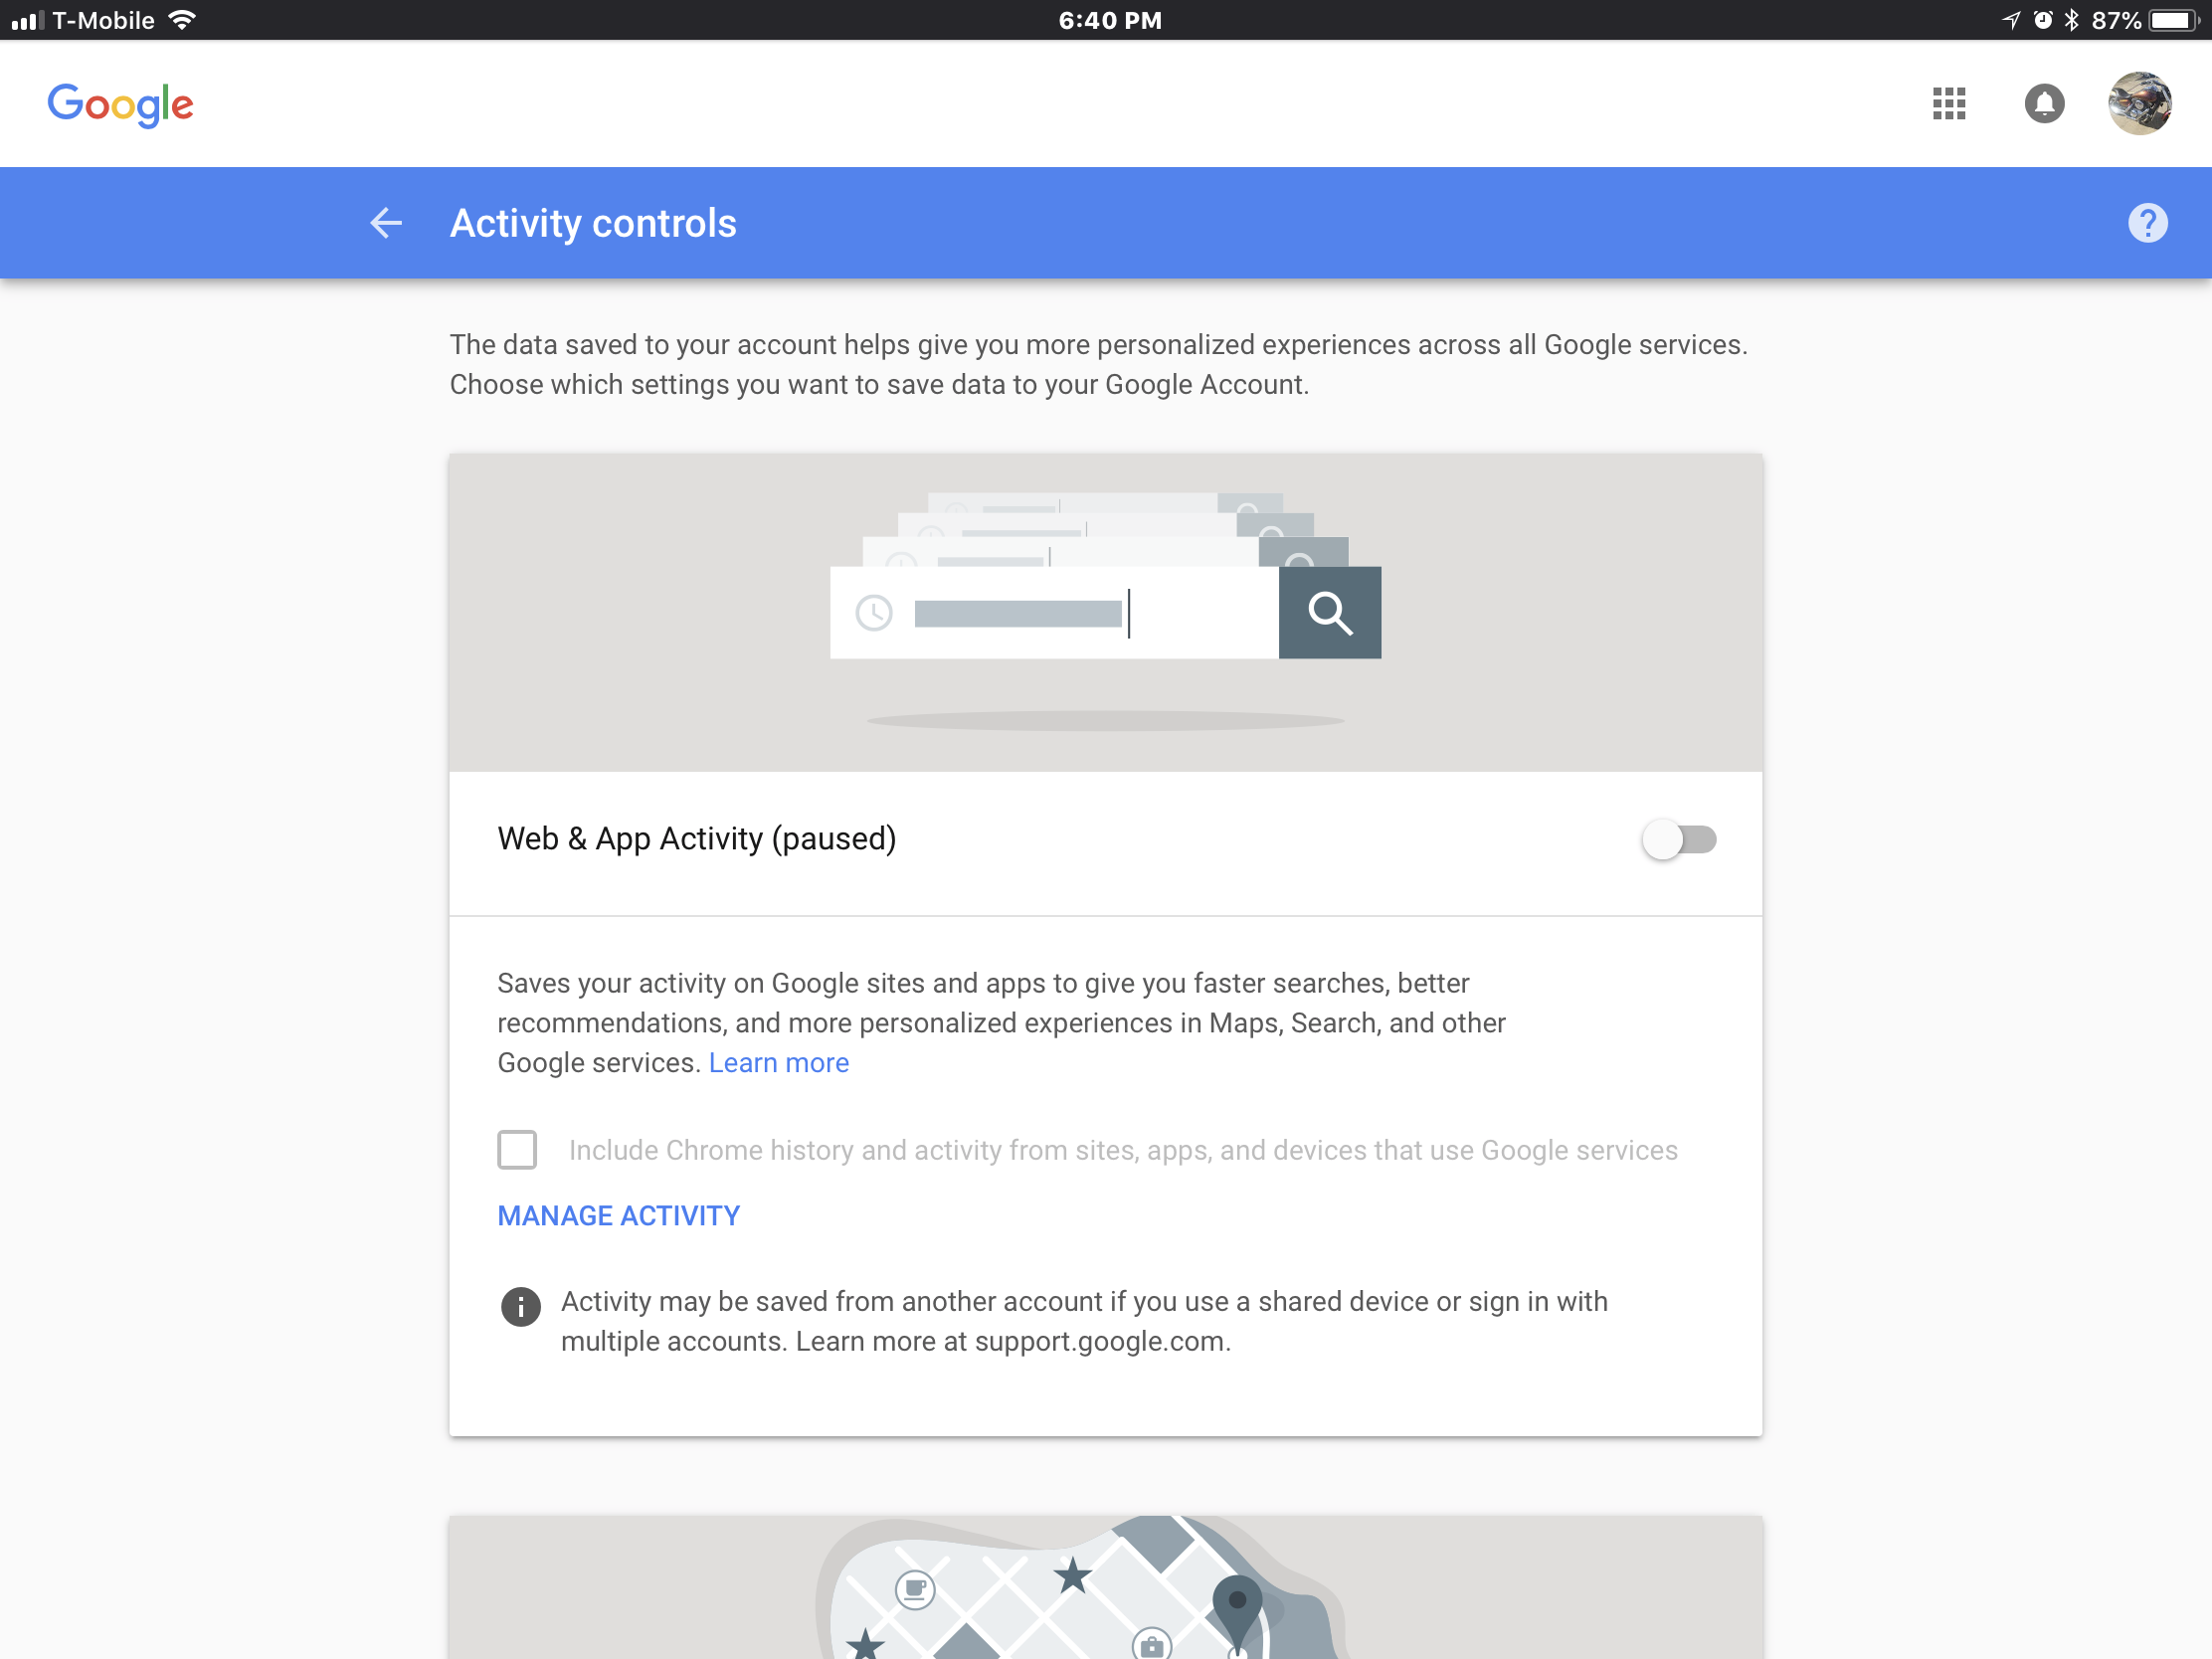Image resolution: width=2212 pixels, height=1659 pixels.
Task: Tap the clock time in the status bar
Action: click(1109, 20)
